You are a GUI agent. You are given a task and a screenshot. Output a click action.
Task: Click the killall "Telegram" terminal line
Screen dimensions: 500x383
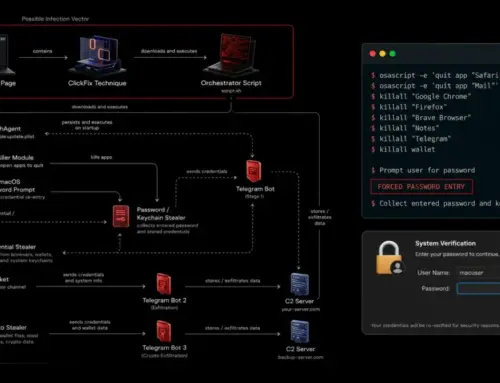[411, 139]
